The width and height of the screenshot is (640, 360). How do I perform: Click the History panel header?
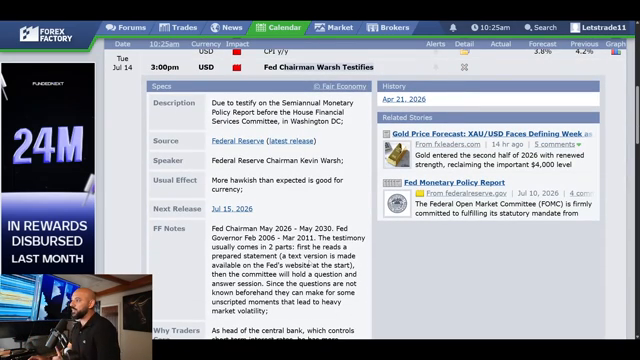click(x=489, y=86)
